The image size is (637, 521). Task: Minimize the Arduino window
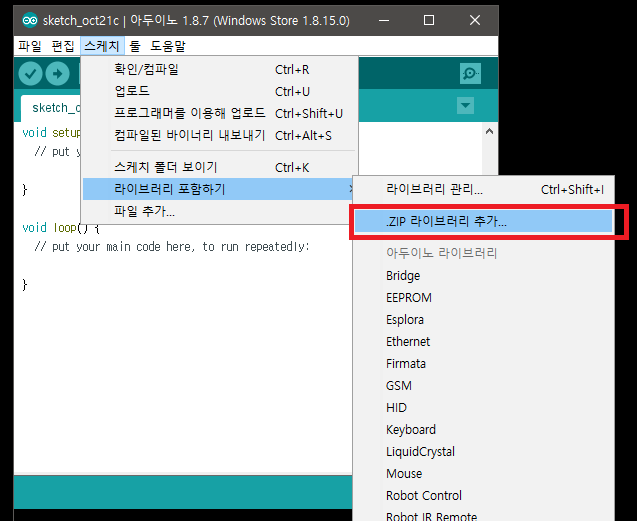point(384,20)
